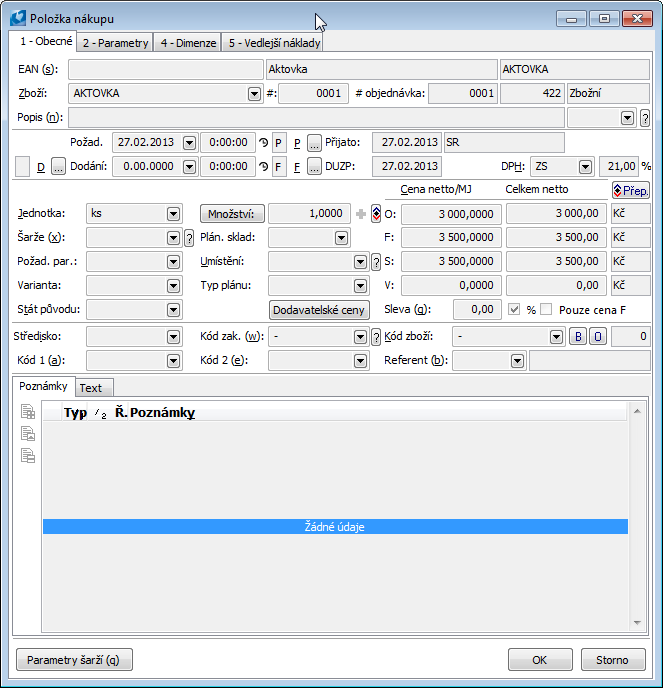
Task: Click the insert note icon beside notes table
Action: (28, 412)
